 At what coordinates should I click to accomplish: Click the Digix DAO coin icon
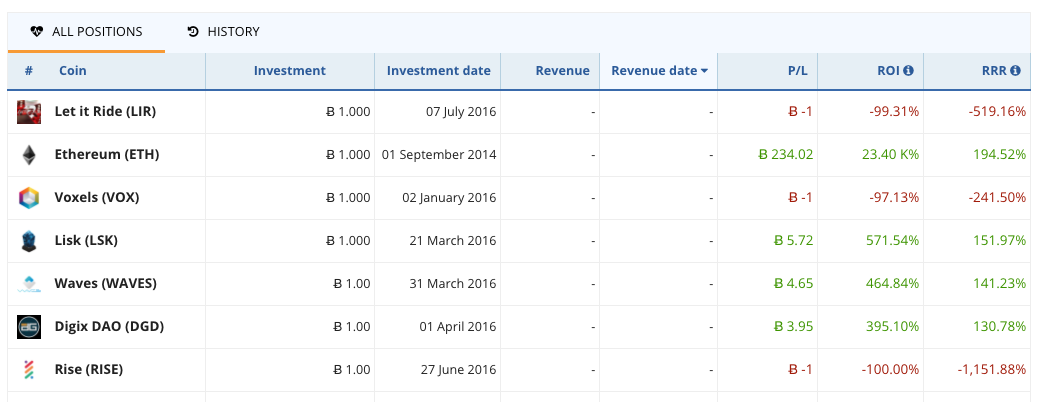29,327
